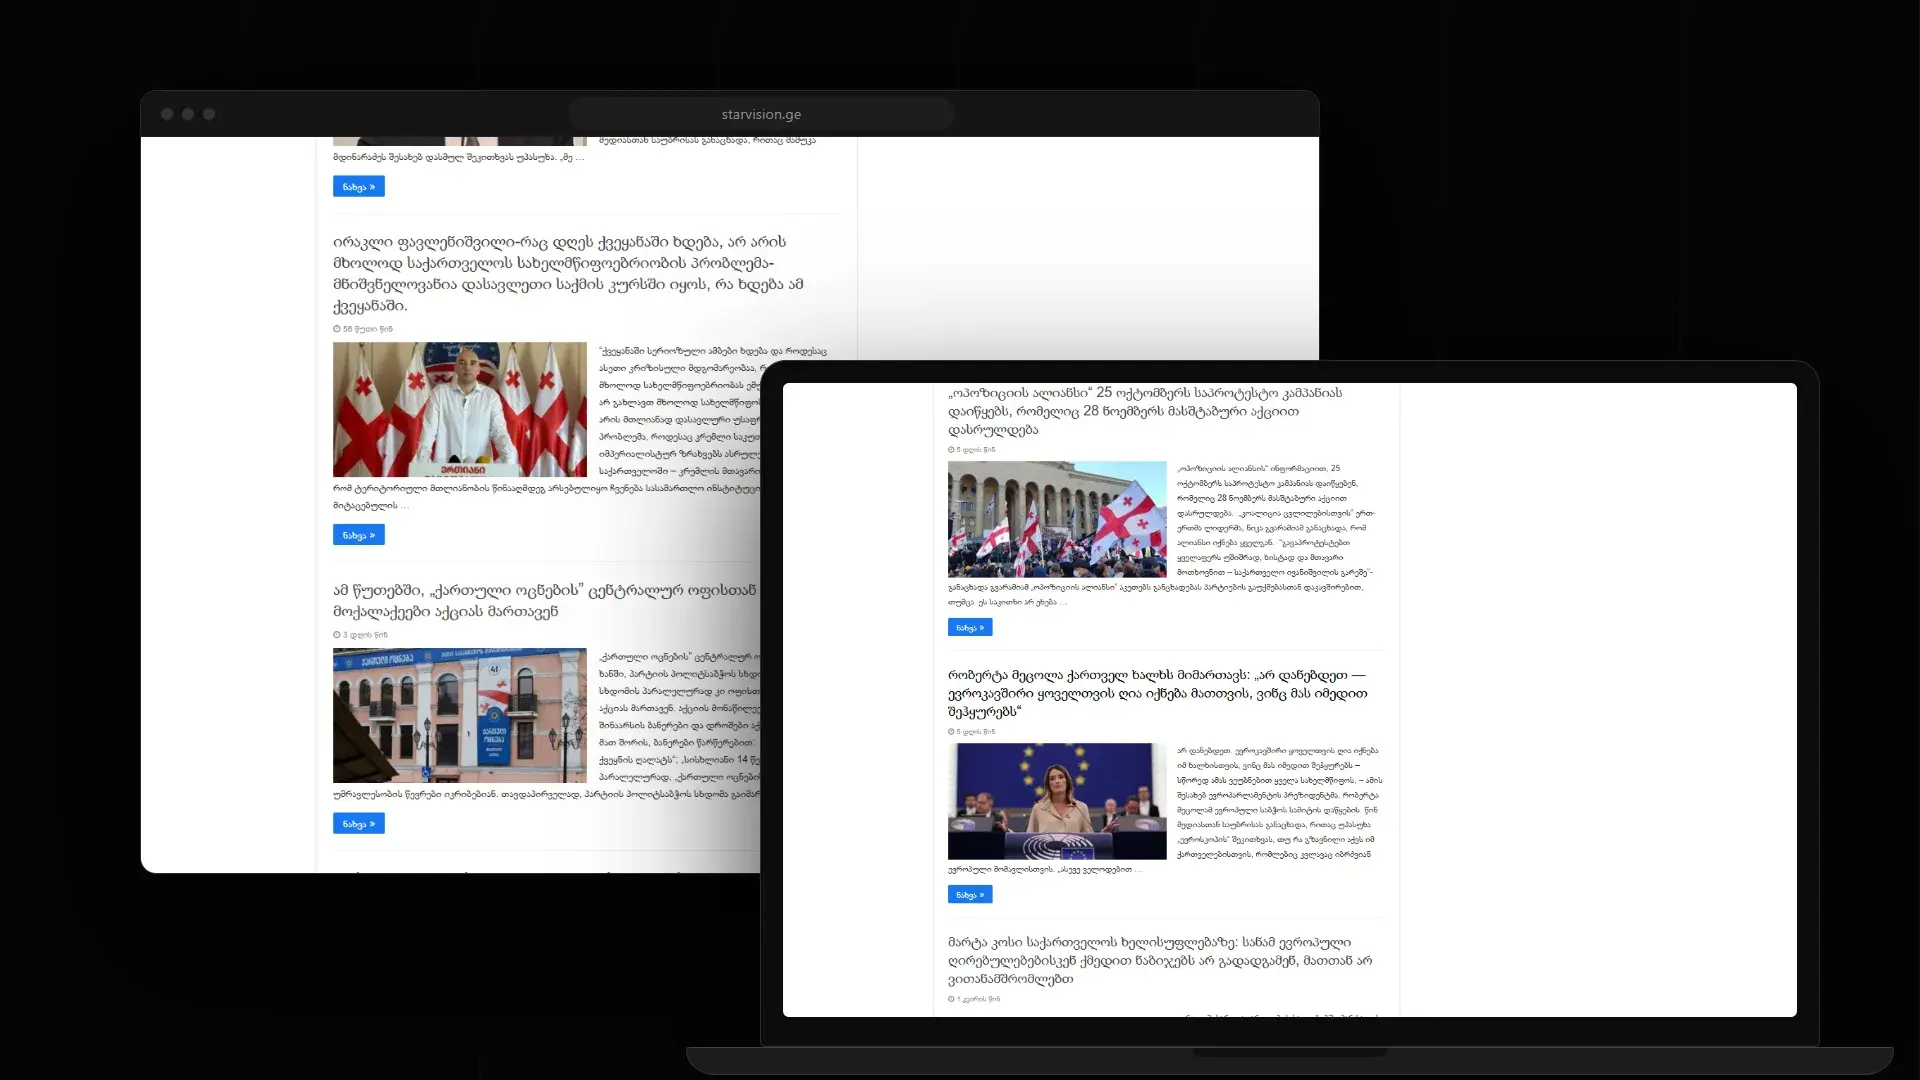Click the pink office building thumbnail
The image size is (1920, 1080).
coord(460,715)
